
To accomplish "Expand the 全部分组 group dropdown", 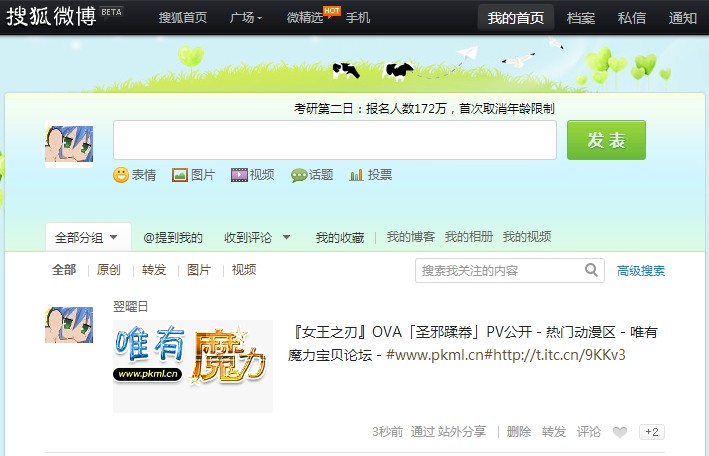I will [x=113, y=238].
